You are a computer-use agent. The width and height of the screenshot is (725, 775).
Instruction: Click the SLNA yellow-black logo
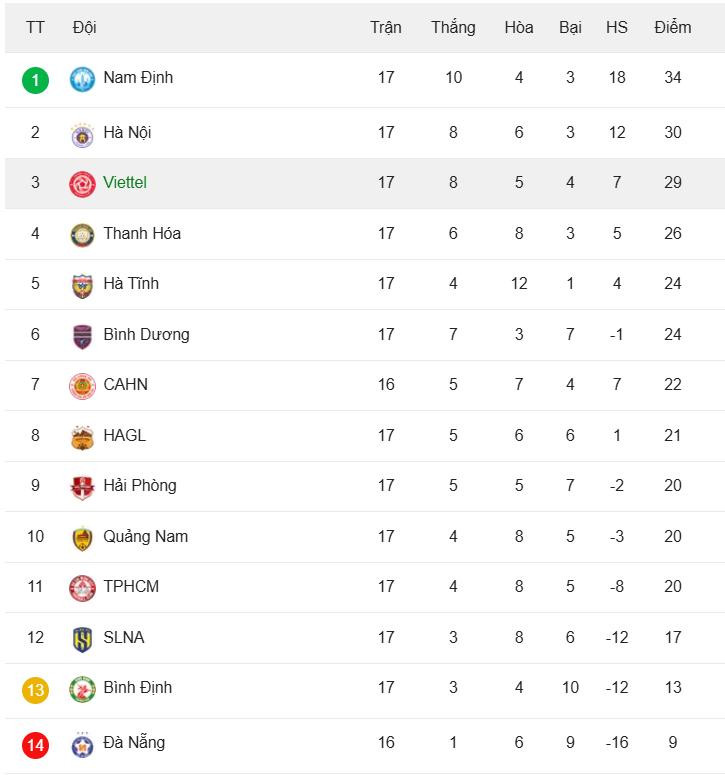tap(82, 639)
